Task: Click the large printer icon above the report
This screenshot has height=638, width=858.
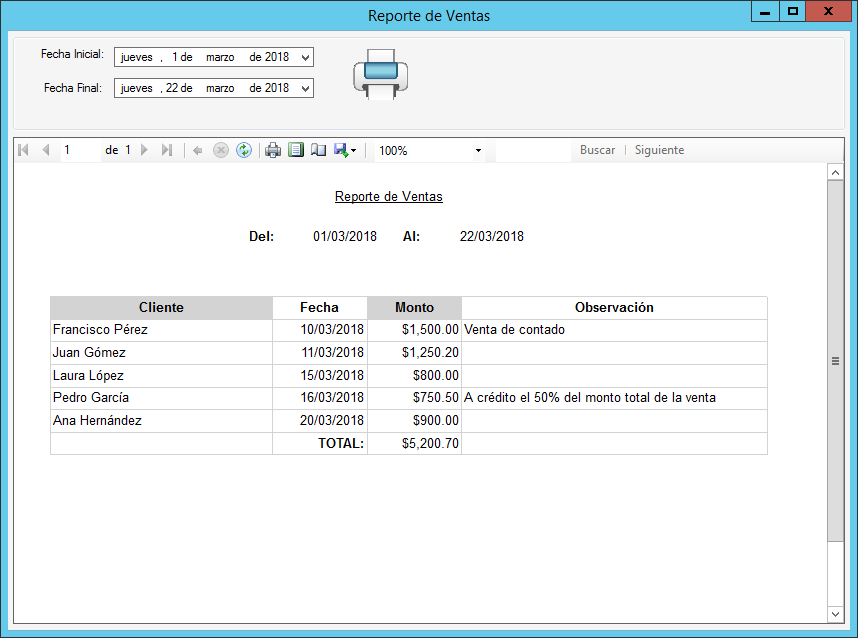Action: pyautogui.click(x=380, y=77)
